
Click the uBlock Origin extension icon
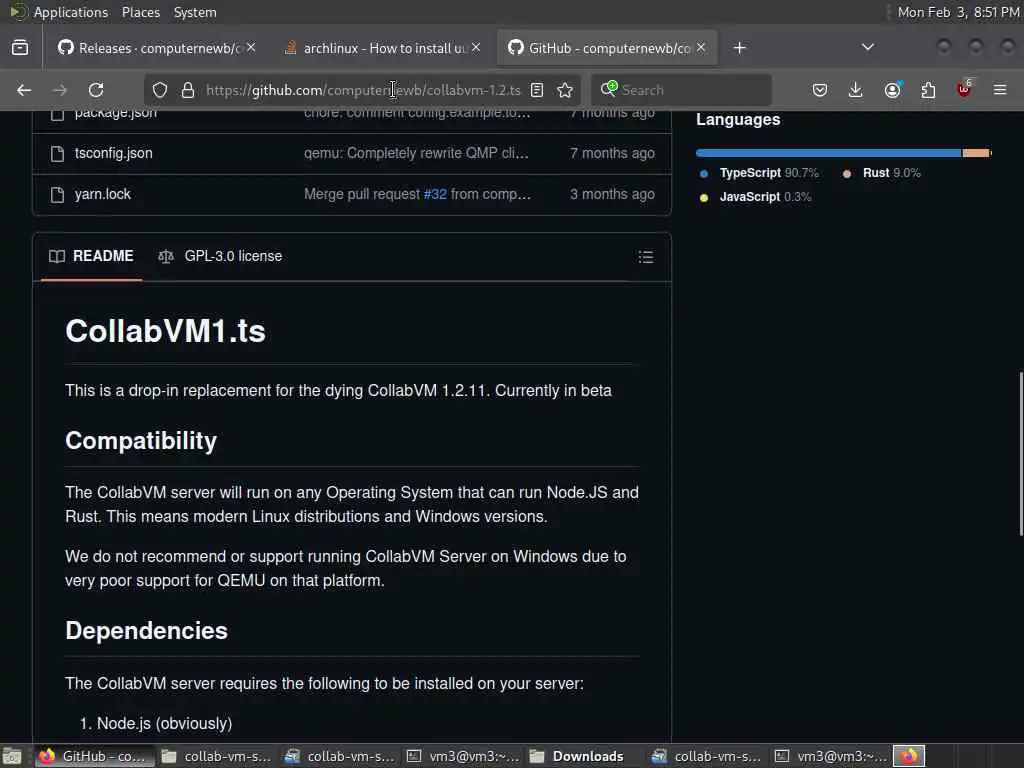point(964,89)
